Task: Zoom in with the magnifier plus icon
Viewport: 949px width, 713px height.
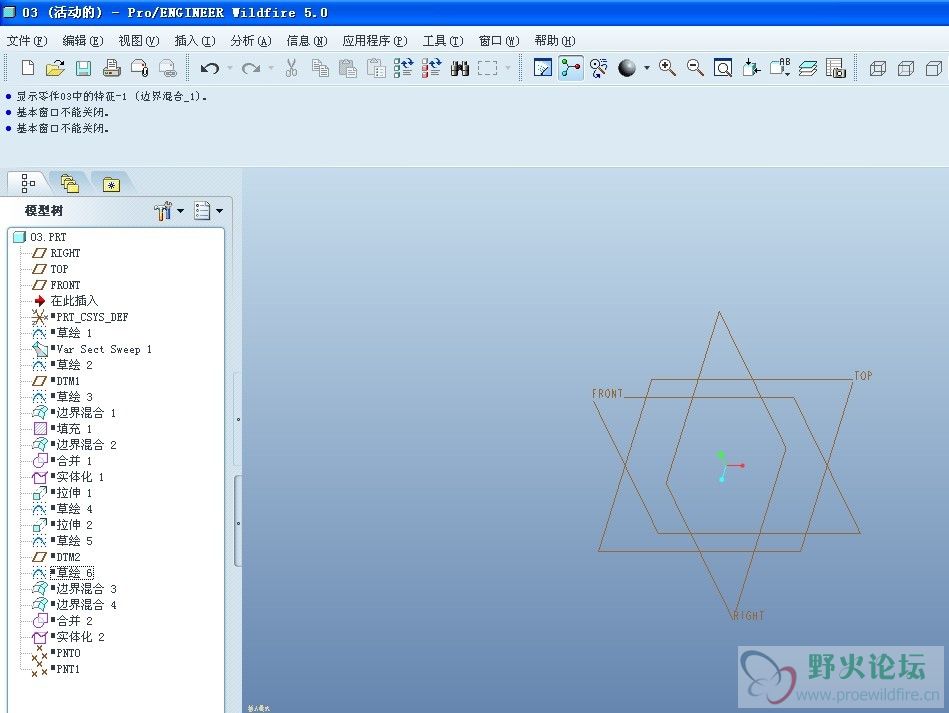Action: pos(667,68)
